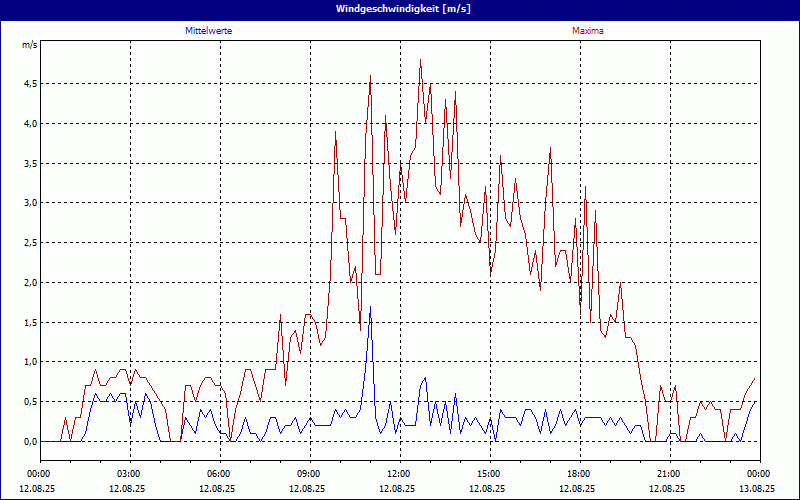This screenshot has height=500, width=800.
Task: Click the red Maxima legend label
Action: [587, 31]
